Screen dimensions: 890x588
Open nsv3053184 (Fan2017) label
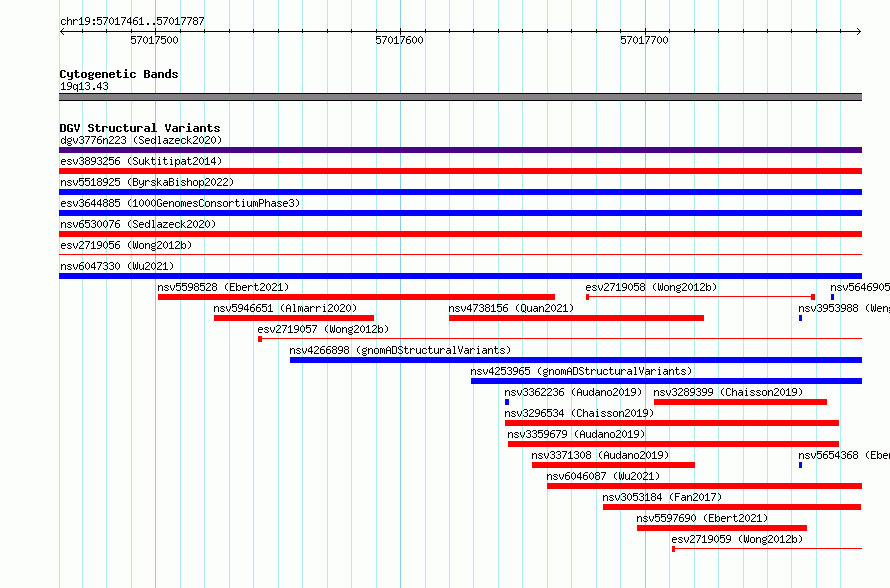(x=662, y=497)
